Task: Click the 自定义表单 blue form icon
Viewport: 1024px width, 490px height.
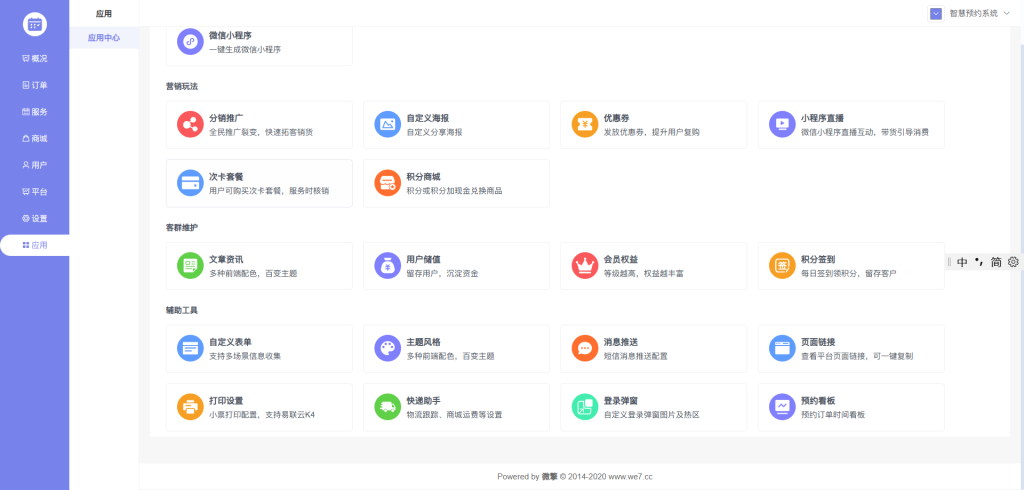Action: (190, 348)
